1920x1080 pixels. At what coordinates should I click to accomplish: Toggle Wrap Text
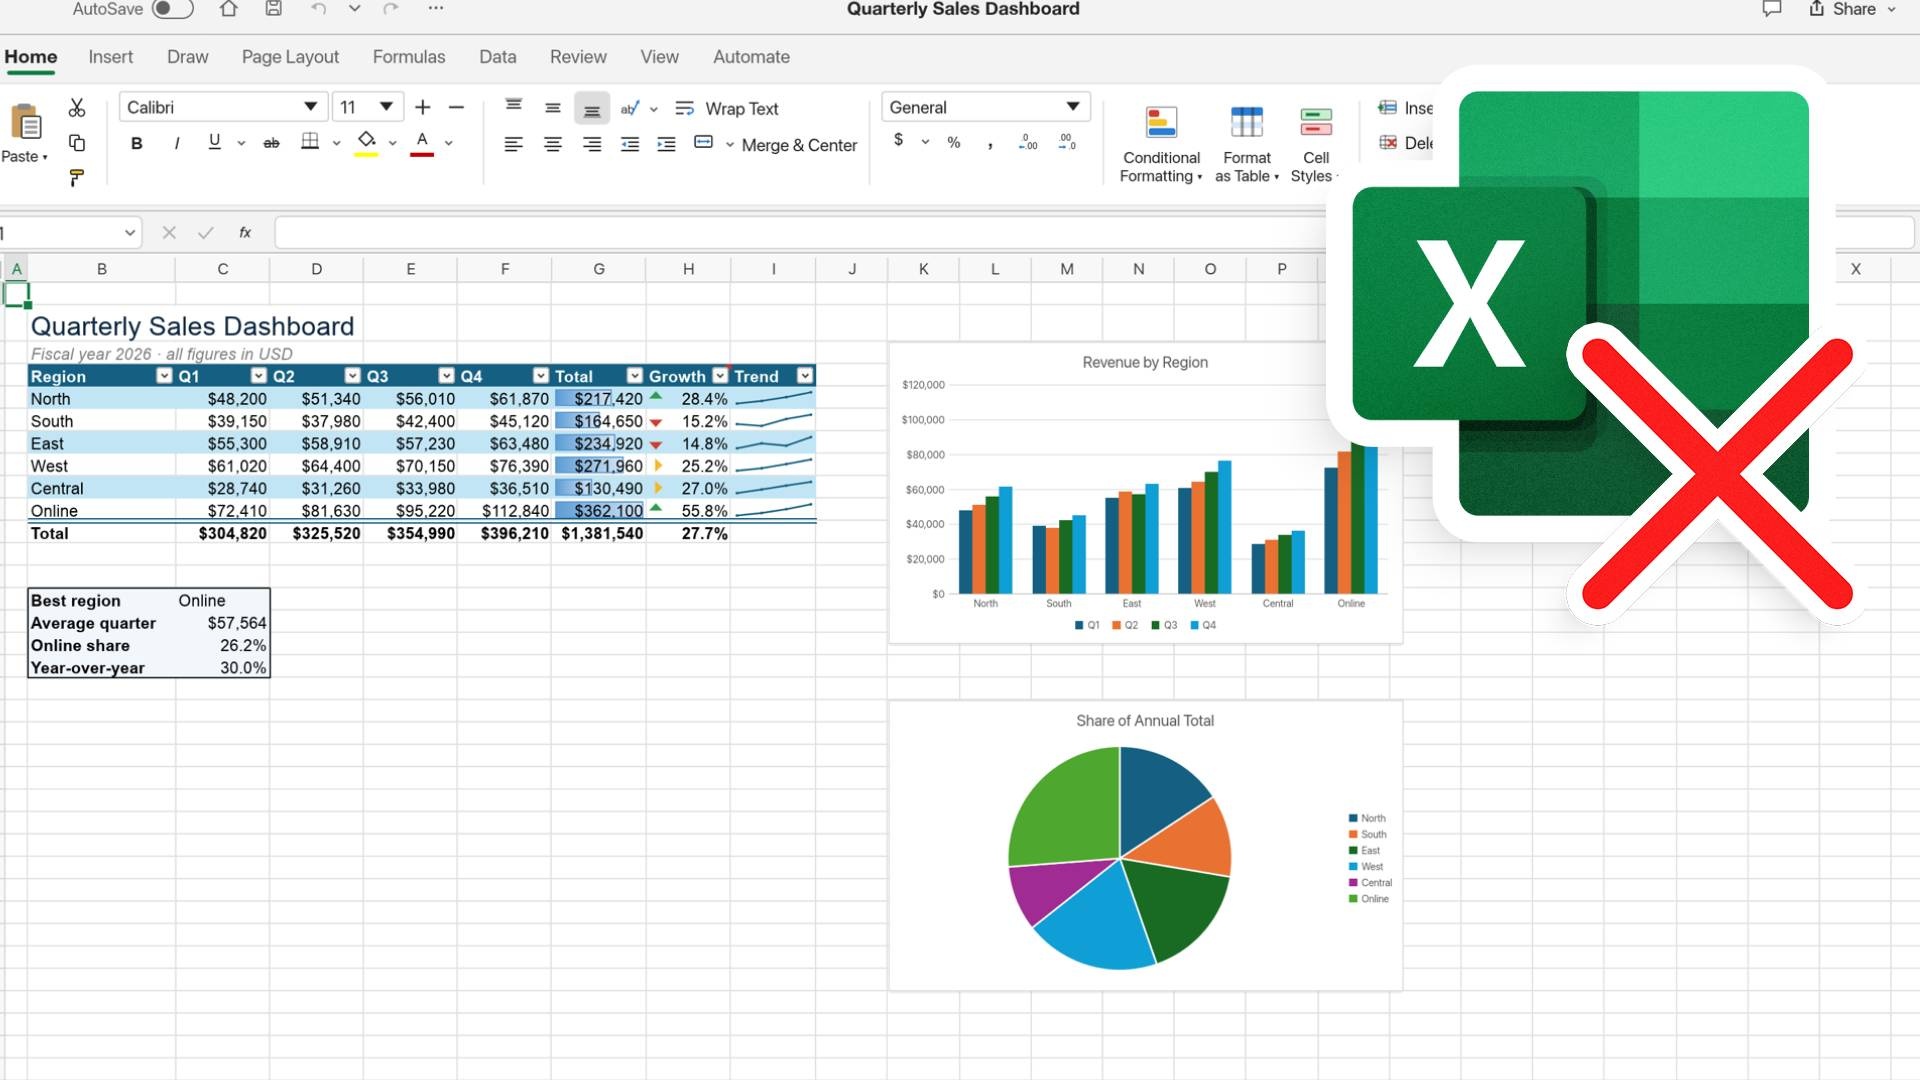point(727,108)
